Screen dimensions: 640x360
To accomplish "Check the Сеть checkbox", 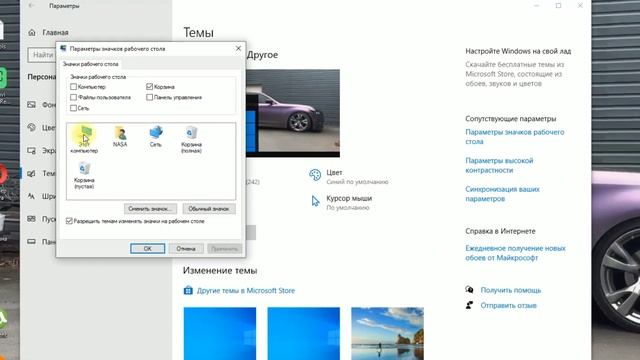I will click(73, 108).
